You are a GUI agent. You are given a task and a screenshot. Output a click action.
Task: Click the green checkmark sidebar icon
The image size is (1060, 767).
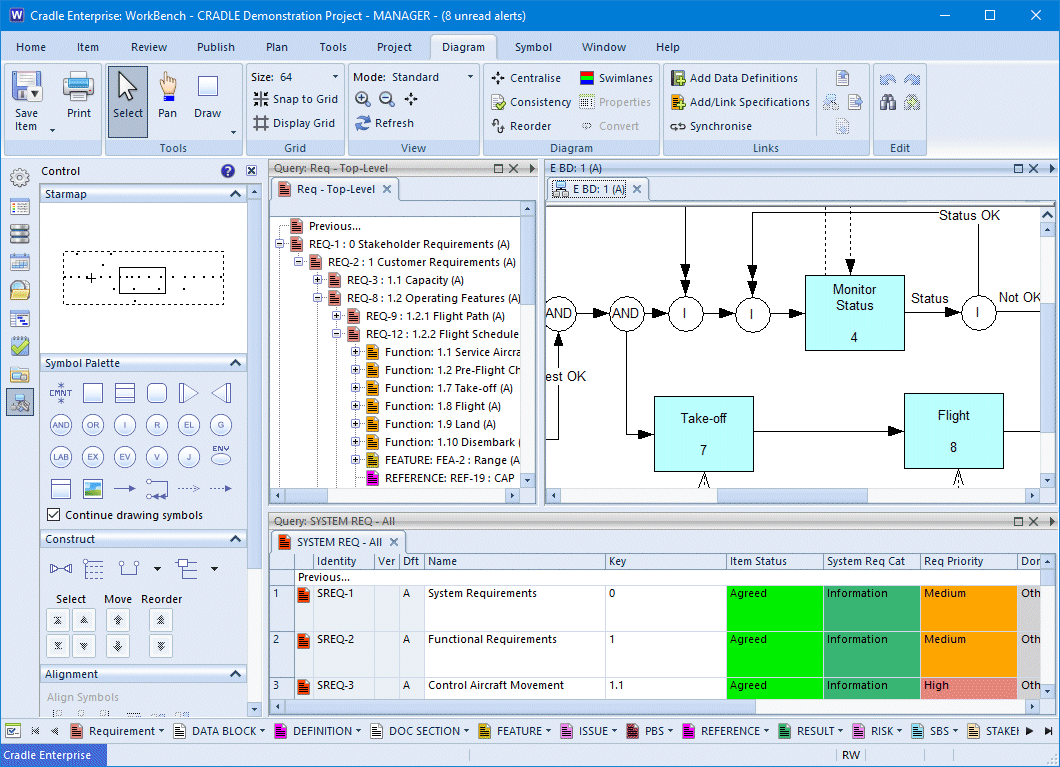pyautogui.click(x=20, y=346)
